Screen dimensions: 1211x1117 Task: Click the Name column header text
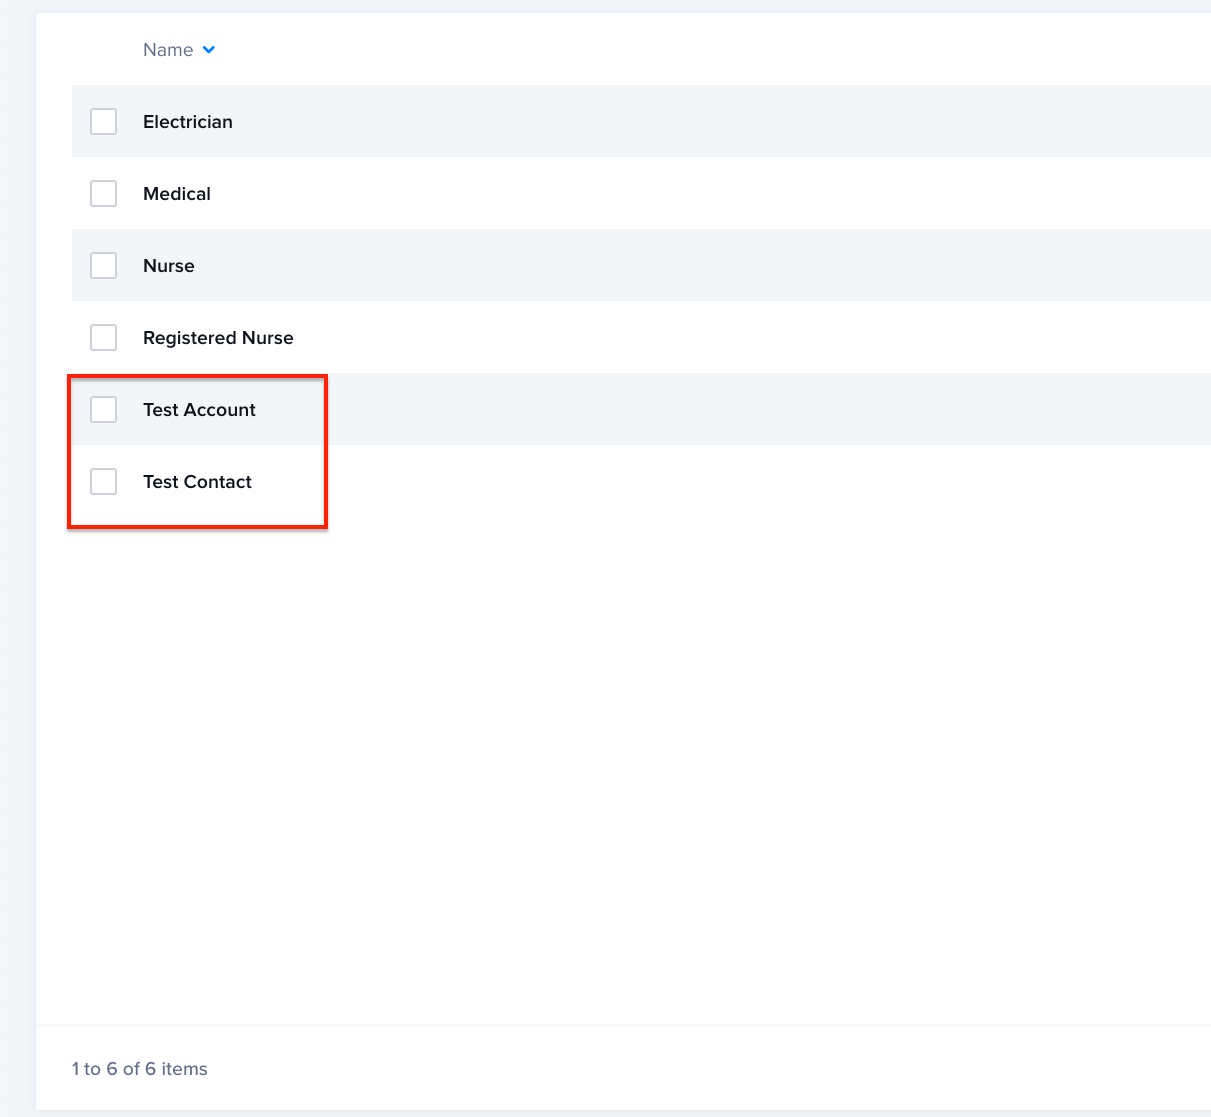click(x=167, y=50)
